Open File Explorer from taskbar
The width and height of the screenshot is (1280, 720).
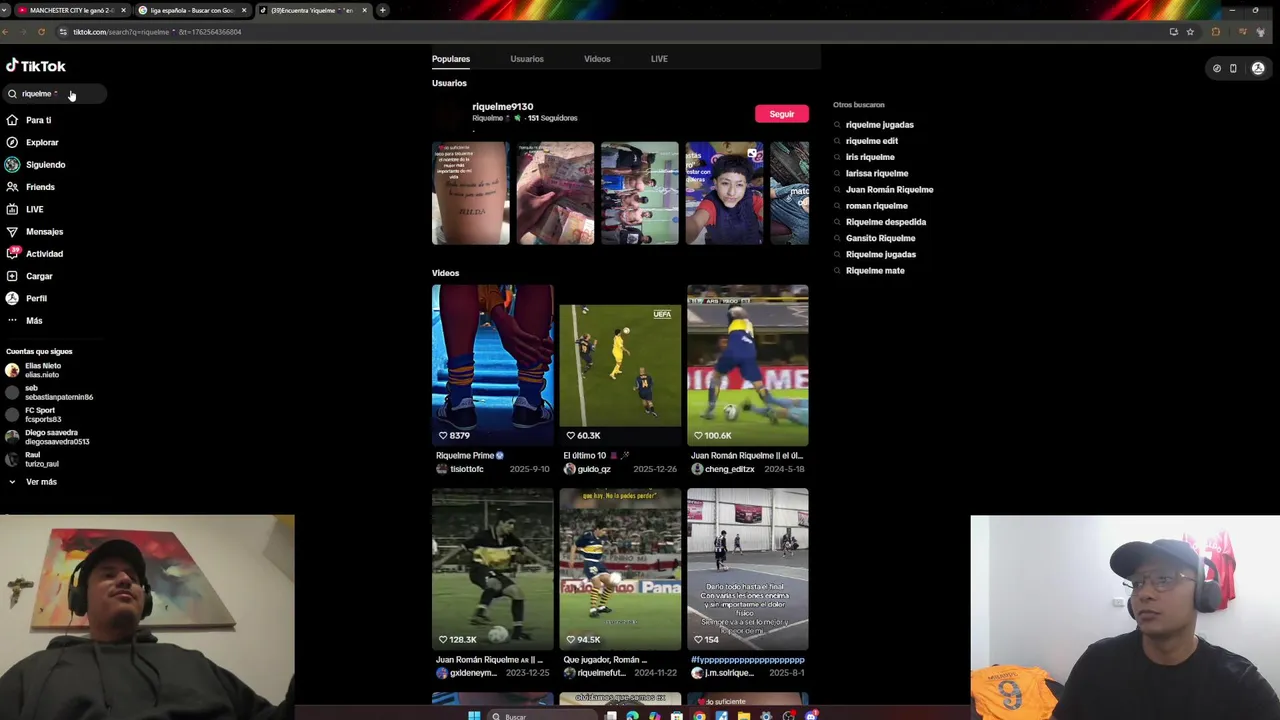pyautogui.click(x=744, y=715)
